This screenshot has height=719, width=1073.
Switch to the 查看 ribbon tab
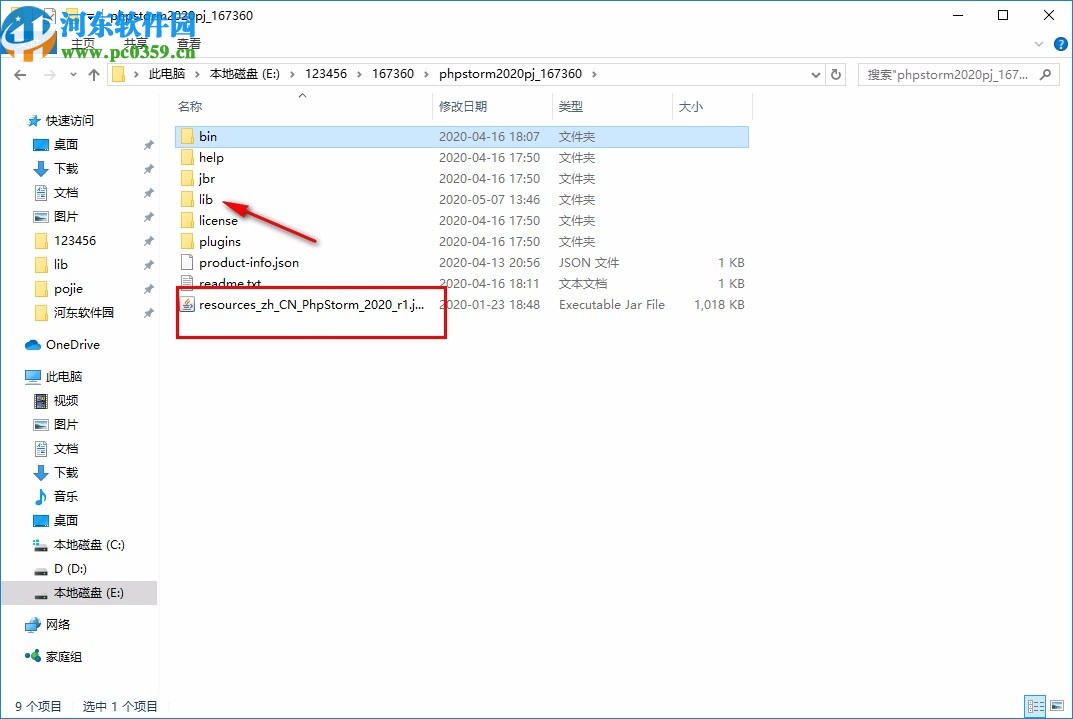coord(188,43)
